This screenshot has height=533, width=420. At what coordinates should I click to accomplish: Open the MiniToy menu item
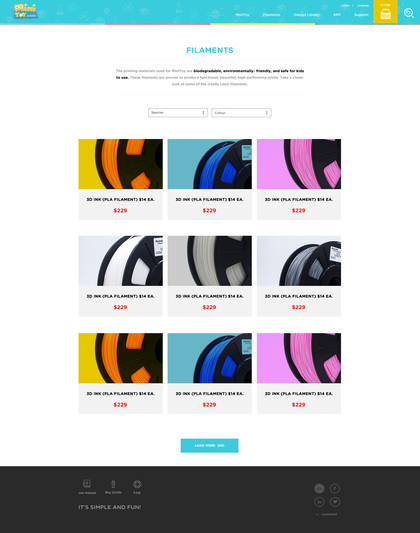(242, 15)
